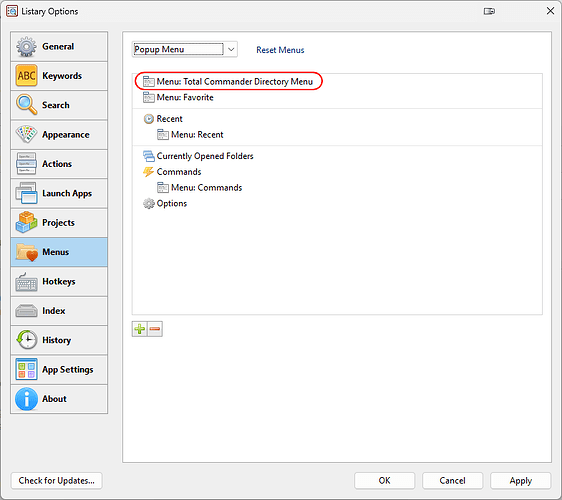Image resolution: width=562 pixels, height=500 pixels.
Task: Click the About info icon
Action: pos(26,399)
